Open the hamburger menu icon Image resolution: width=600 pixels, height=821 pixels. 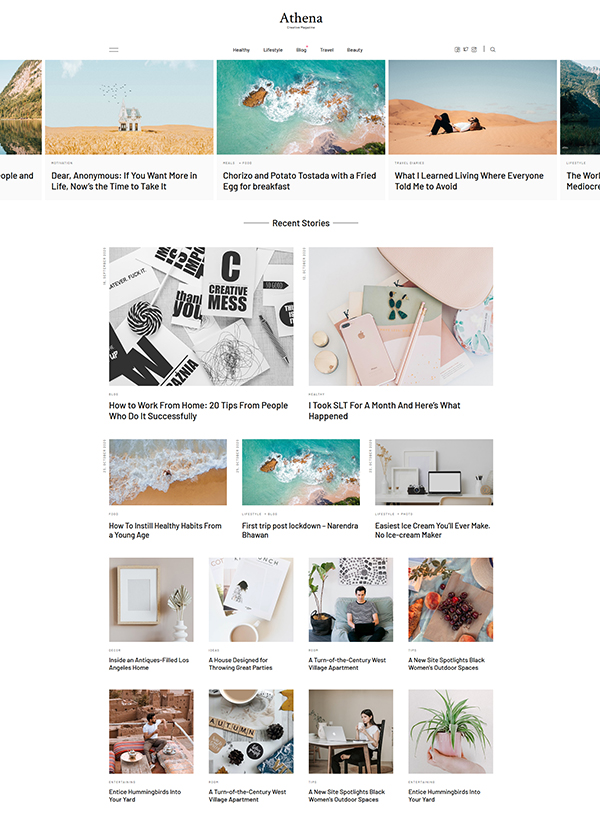114,50
